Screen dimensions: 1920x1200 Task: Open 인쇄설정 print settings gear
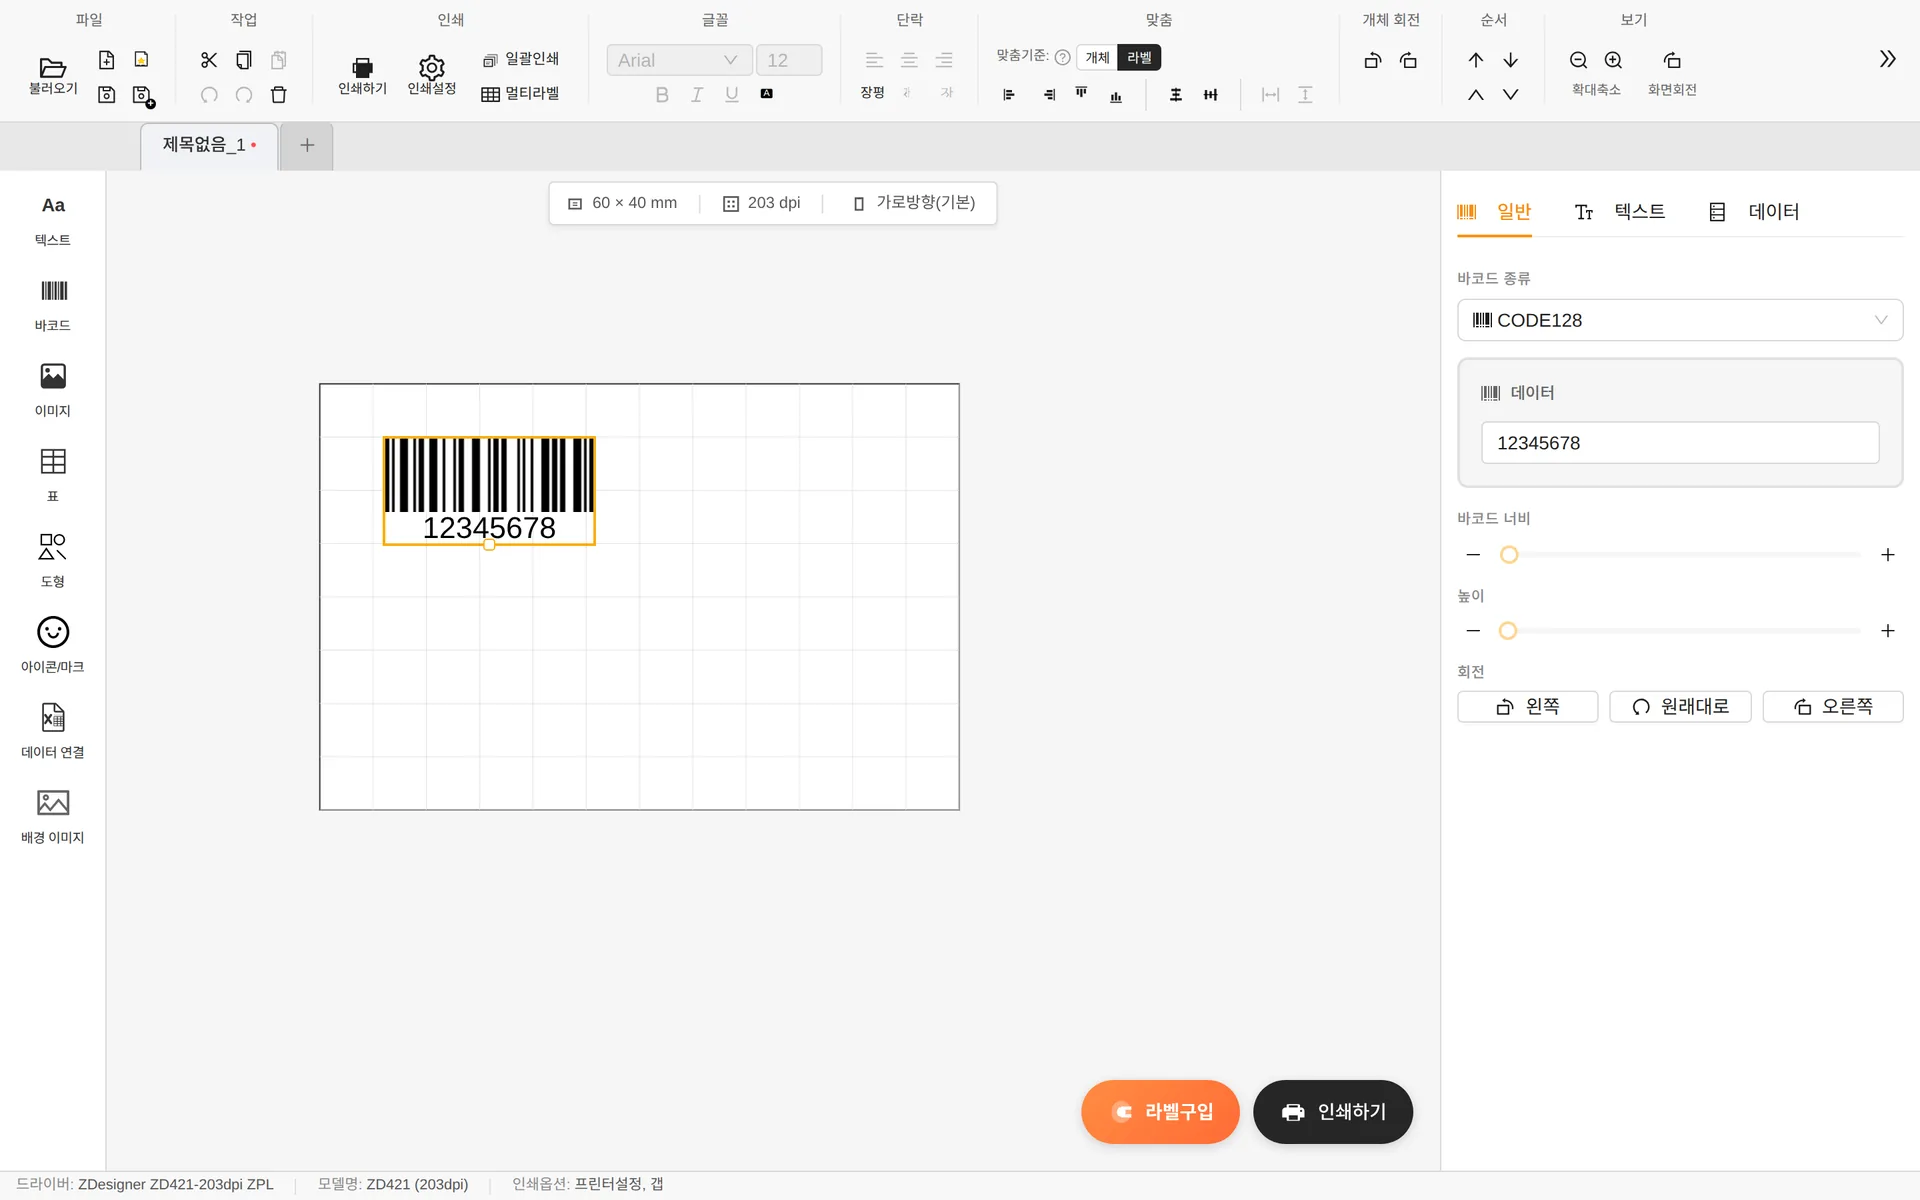(432, 75)
